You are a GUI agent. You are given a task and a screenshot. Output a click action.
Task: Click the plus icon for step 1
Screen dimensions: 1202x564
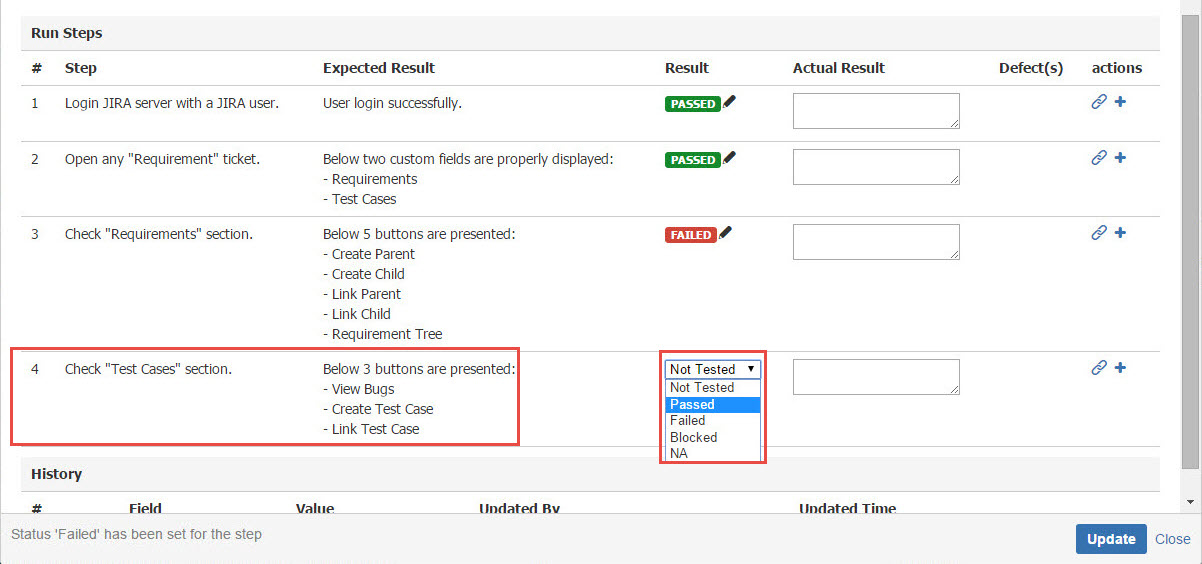tap(1120, 102)
